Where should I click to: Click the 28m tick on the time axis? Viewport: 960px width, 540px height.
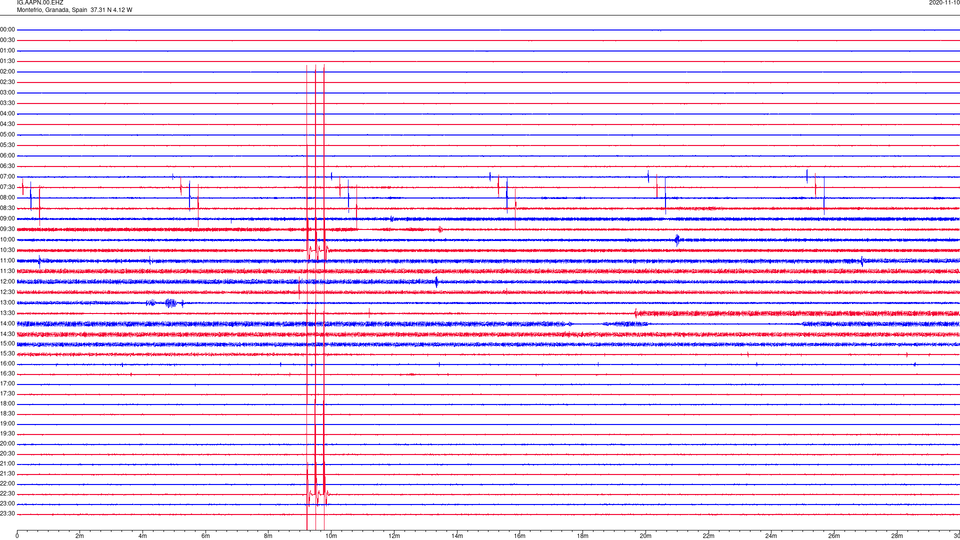pos(897,536)
